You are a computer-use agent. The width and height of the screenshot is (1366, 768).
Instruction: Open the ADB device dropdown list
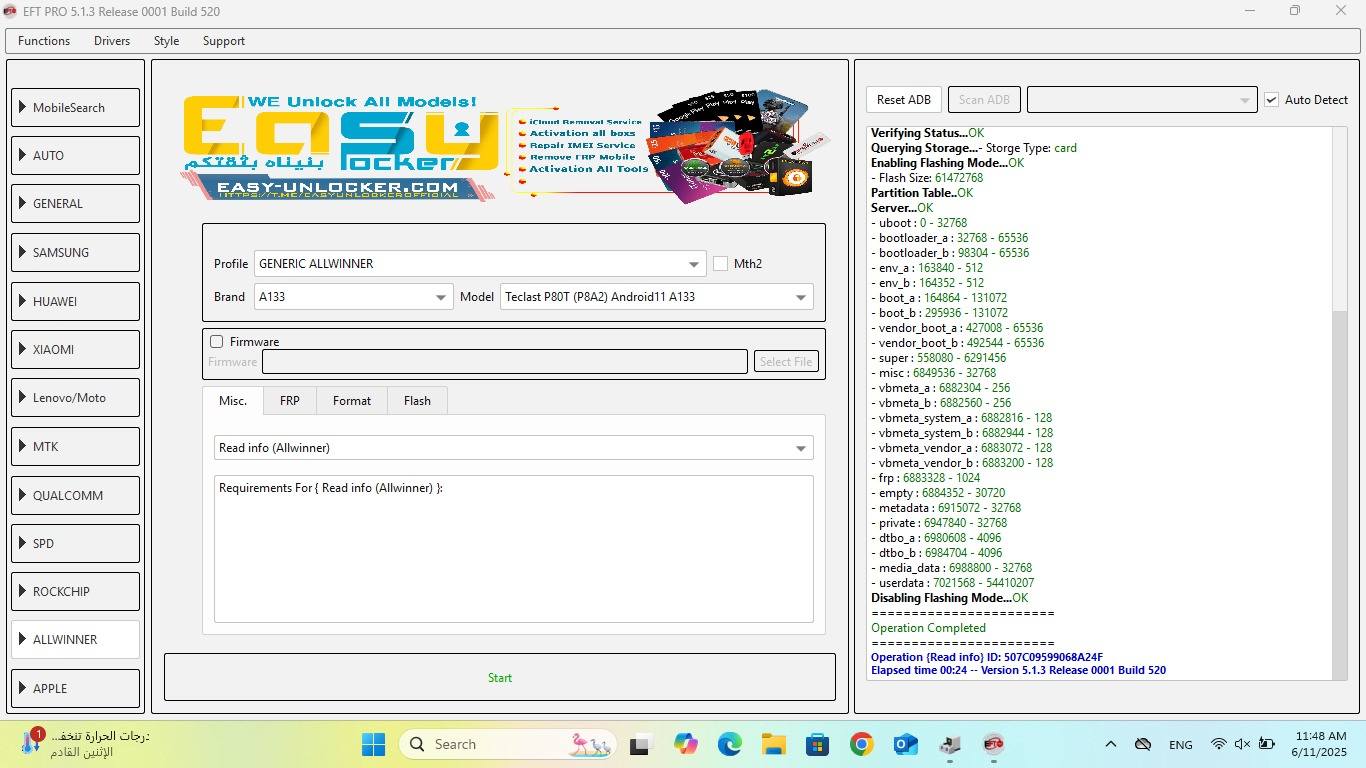[1142, 99]
